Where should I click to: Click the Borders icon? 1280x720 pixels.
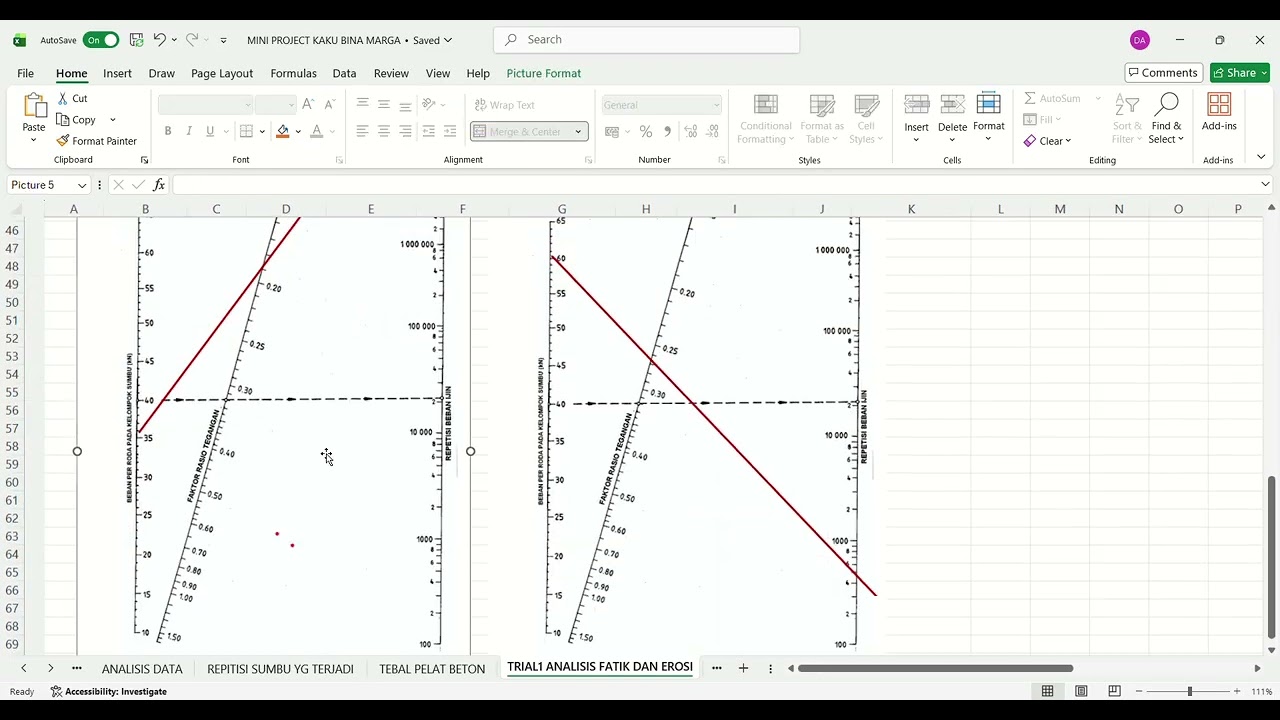point(246,131)
